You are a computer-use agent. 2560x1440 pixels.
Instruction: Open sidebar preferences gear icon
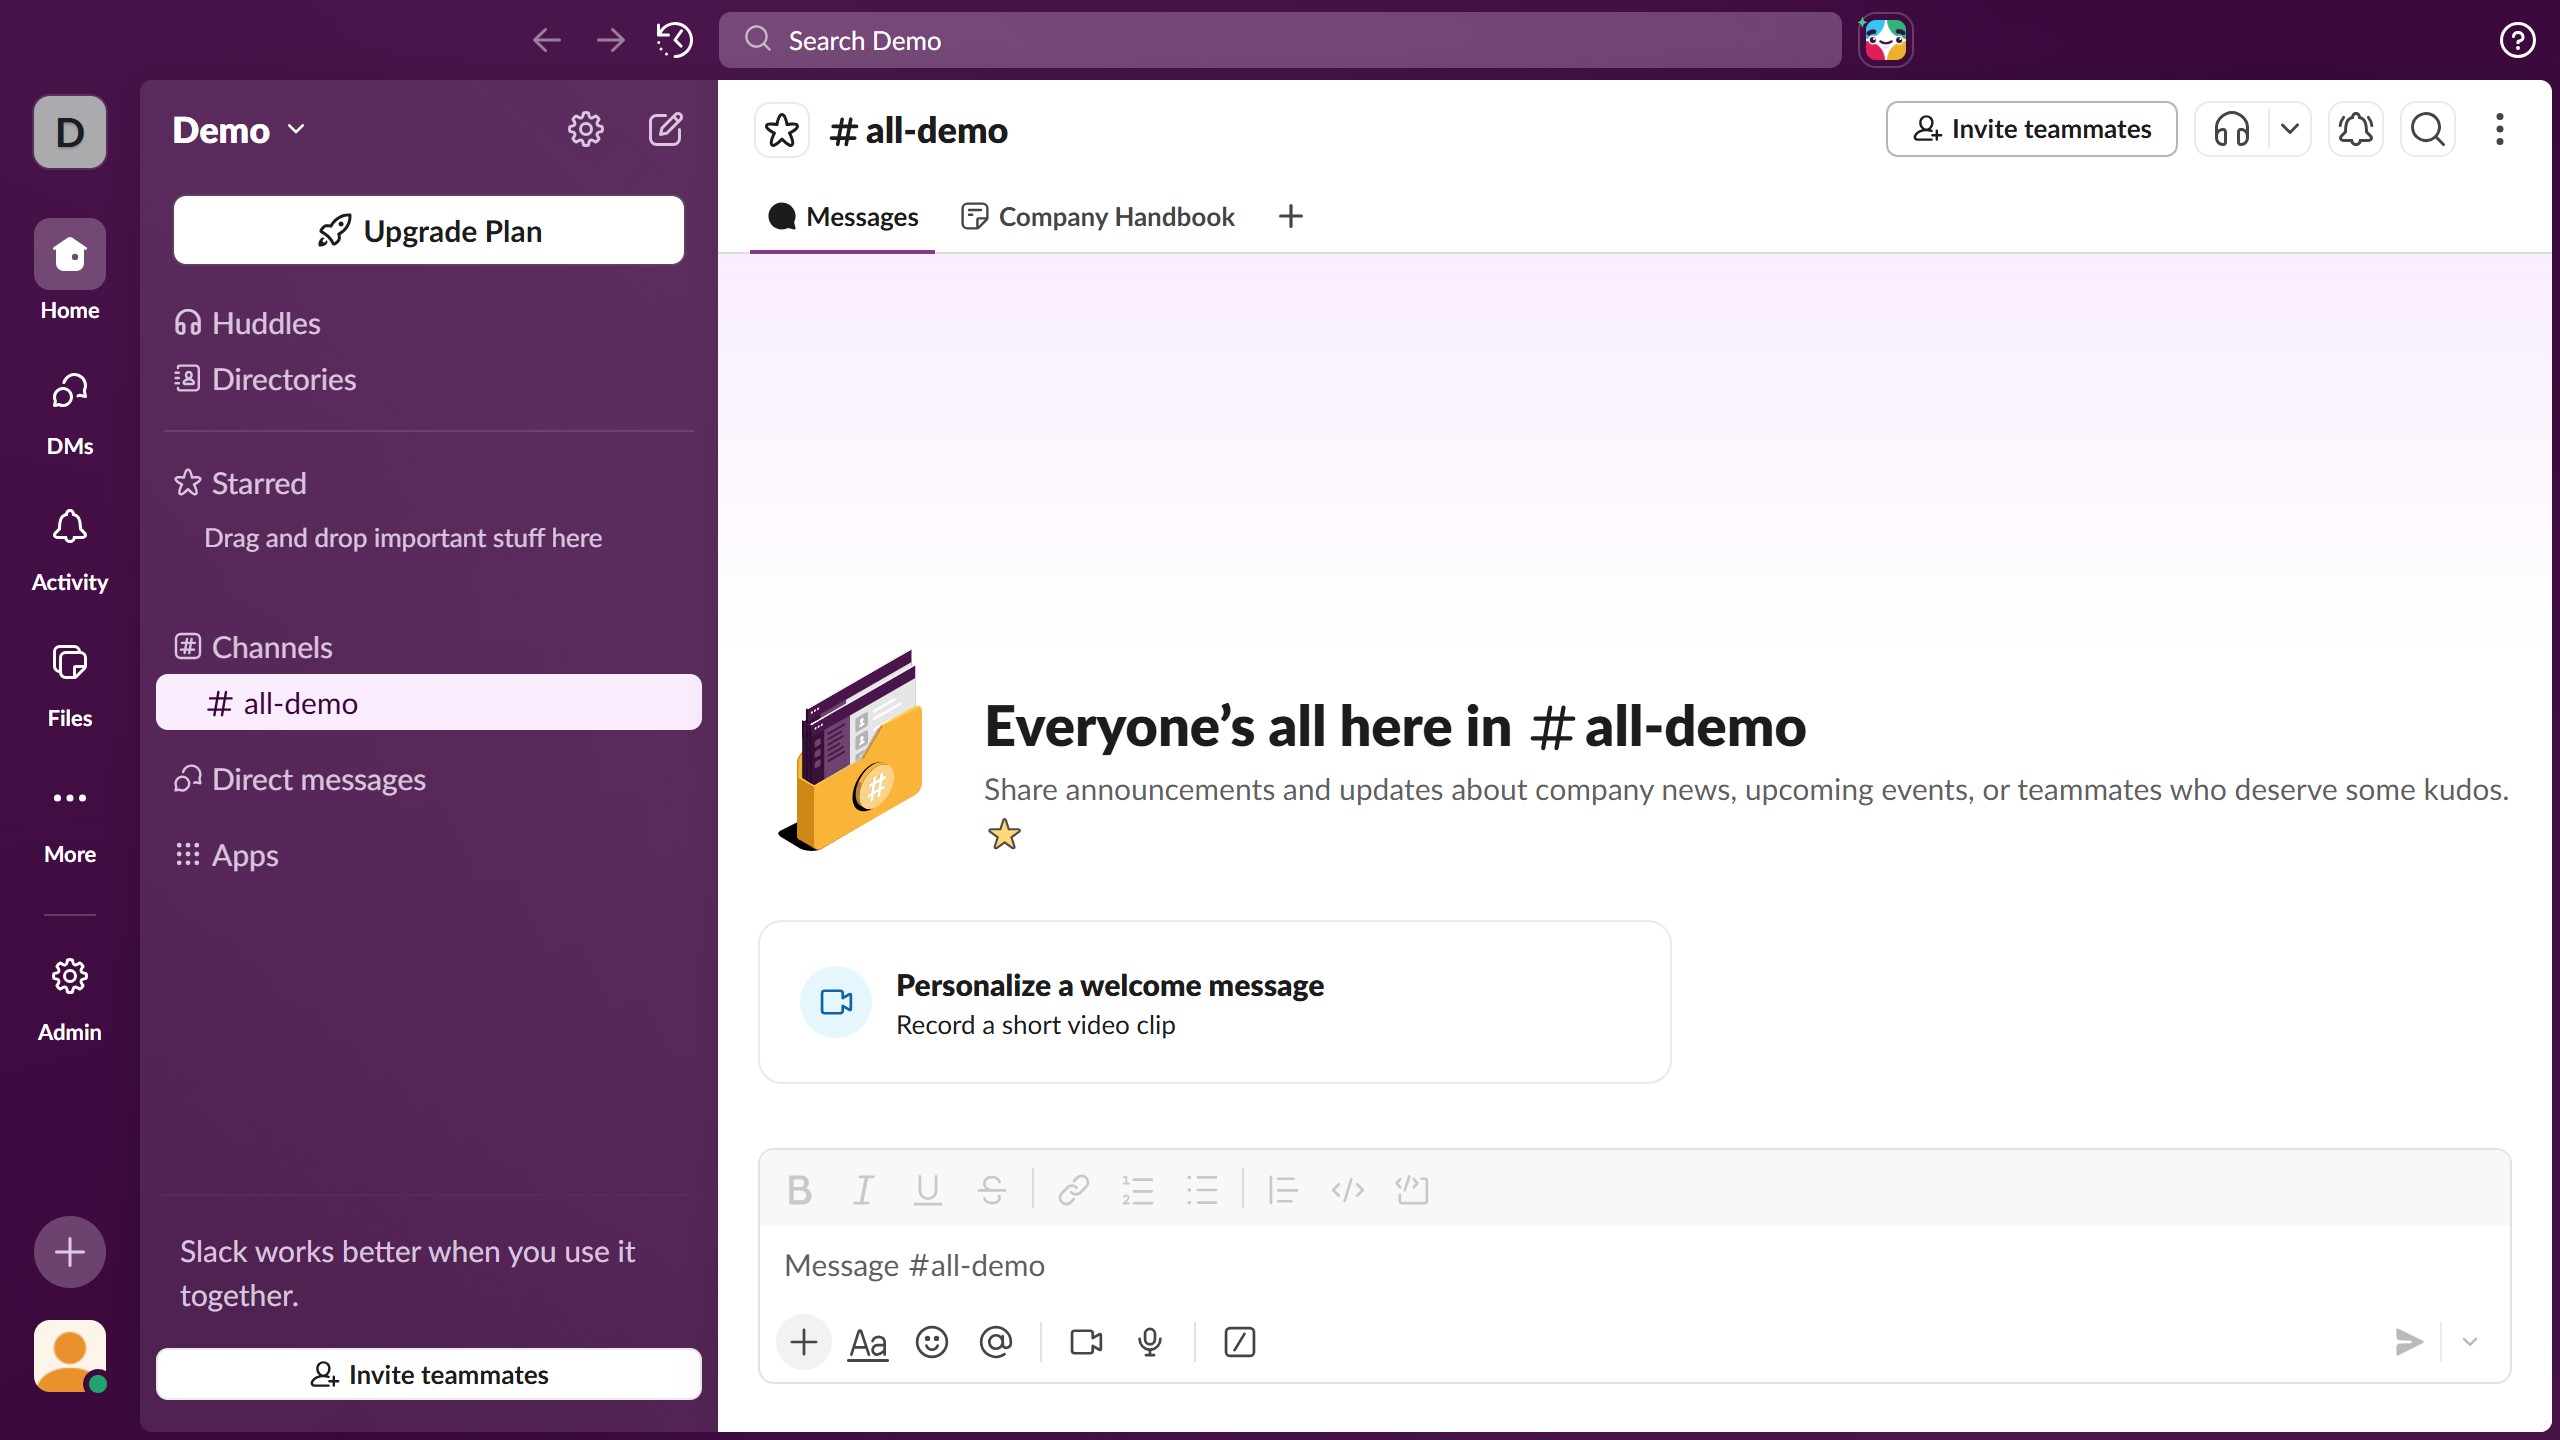[x=586, y=129]
